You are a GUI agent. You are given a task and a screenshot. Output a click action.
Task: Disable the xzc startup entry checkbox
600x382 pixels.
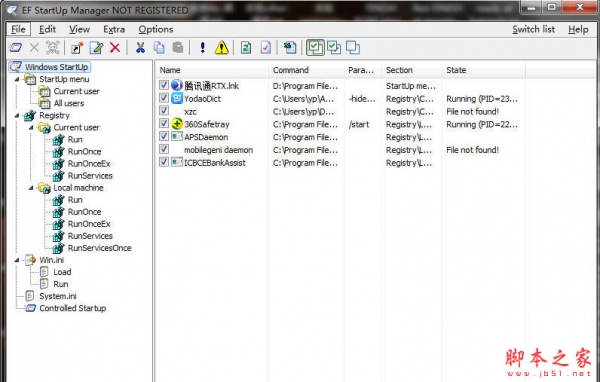164,111
